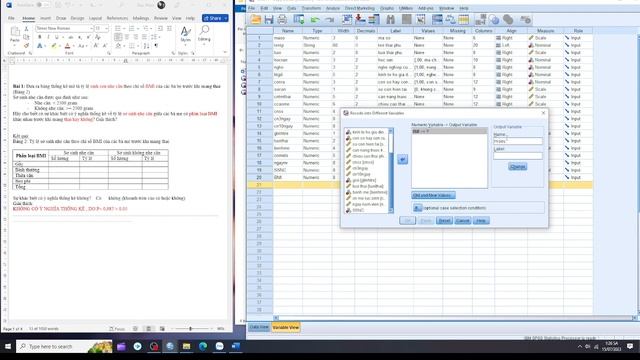Toggle strikethrough in Word
The height and width of the screenshot is (360, 640).
[71, 37]
